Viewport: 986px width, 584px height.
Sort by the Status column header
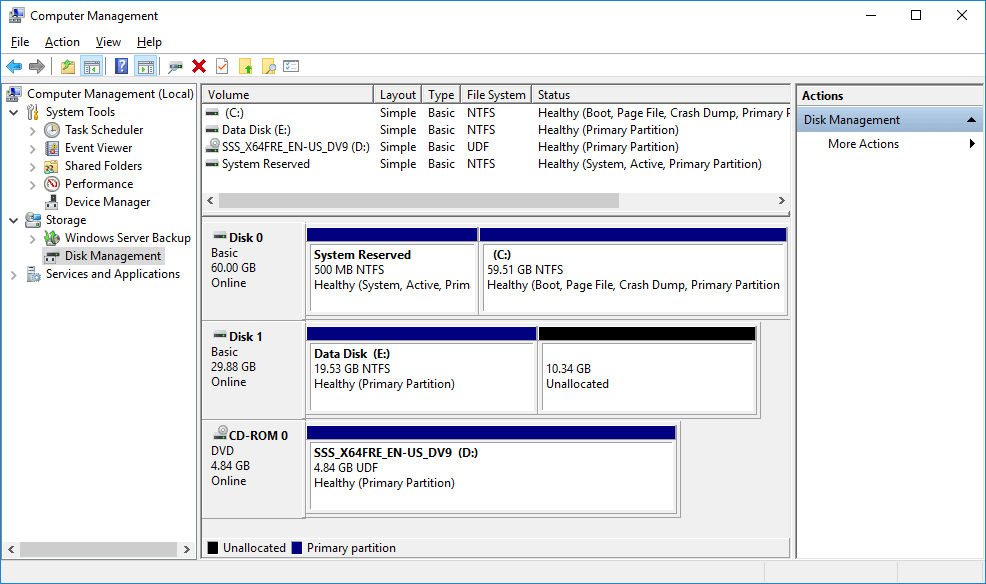pos(661,95)
